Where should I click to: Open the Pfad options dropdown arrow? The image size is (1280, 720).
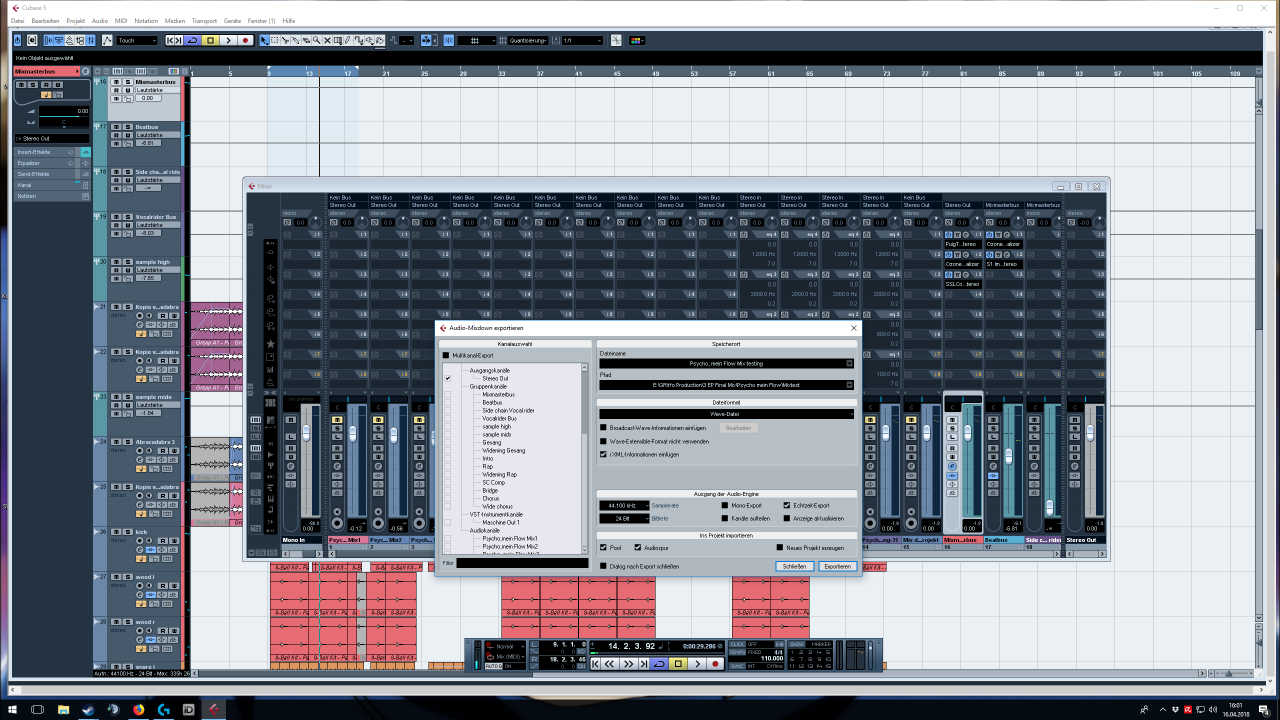(x=849, y=385)
